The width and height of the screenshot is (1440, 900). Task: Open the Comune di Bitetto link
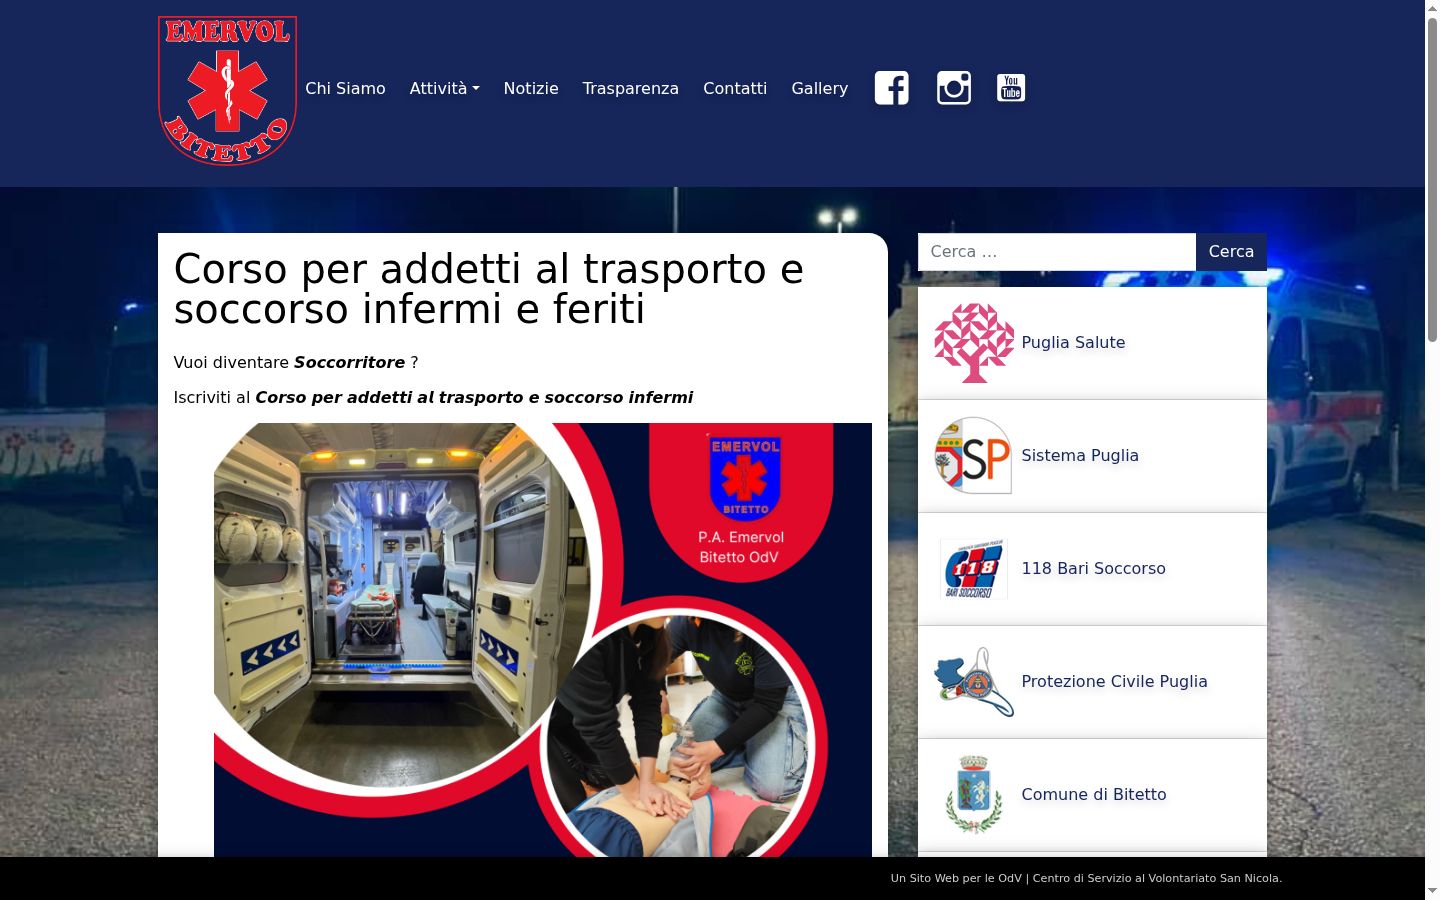point(1094,795)
